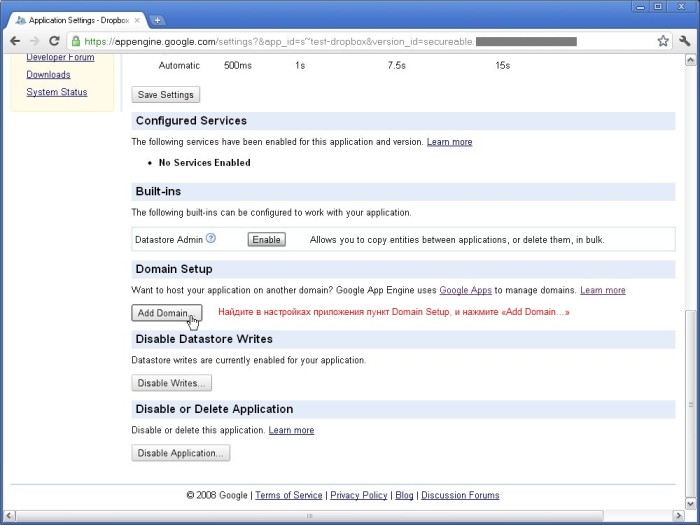Click the Disable Datastore Writes heading

point(204,339)
